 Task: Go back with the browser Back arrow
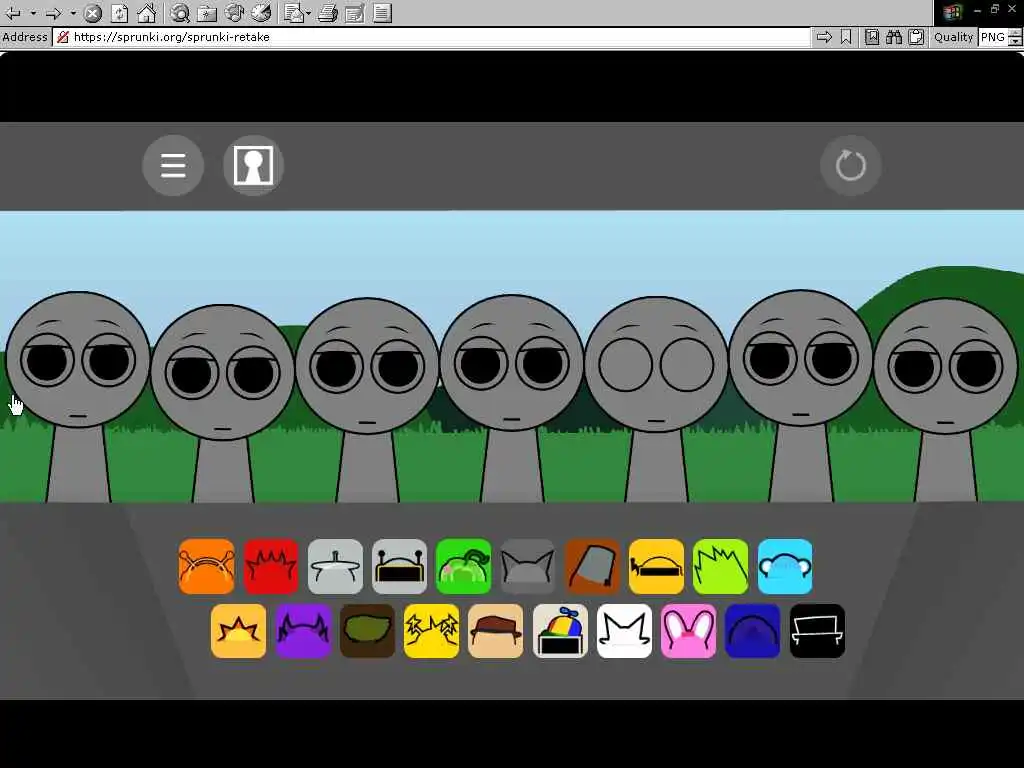point(12,13)
